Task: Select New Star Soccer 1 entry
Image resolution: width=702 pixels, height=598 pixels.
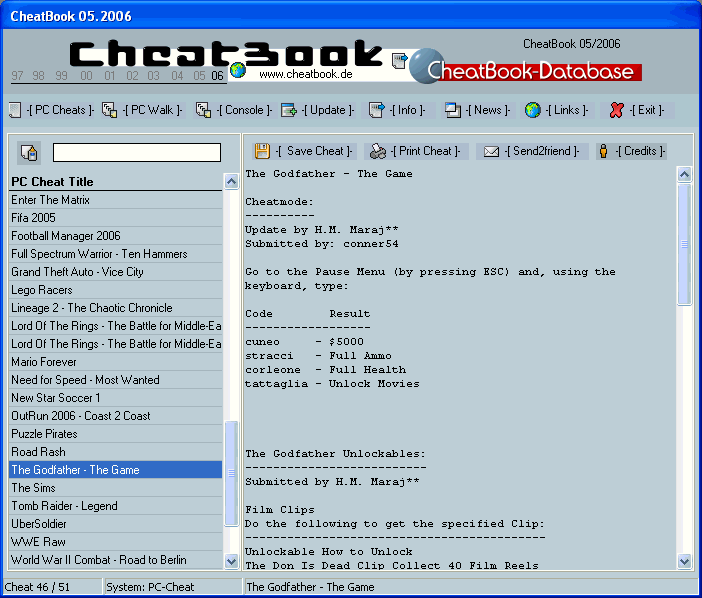Action: 116,398
